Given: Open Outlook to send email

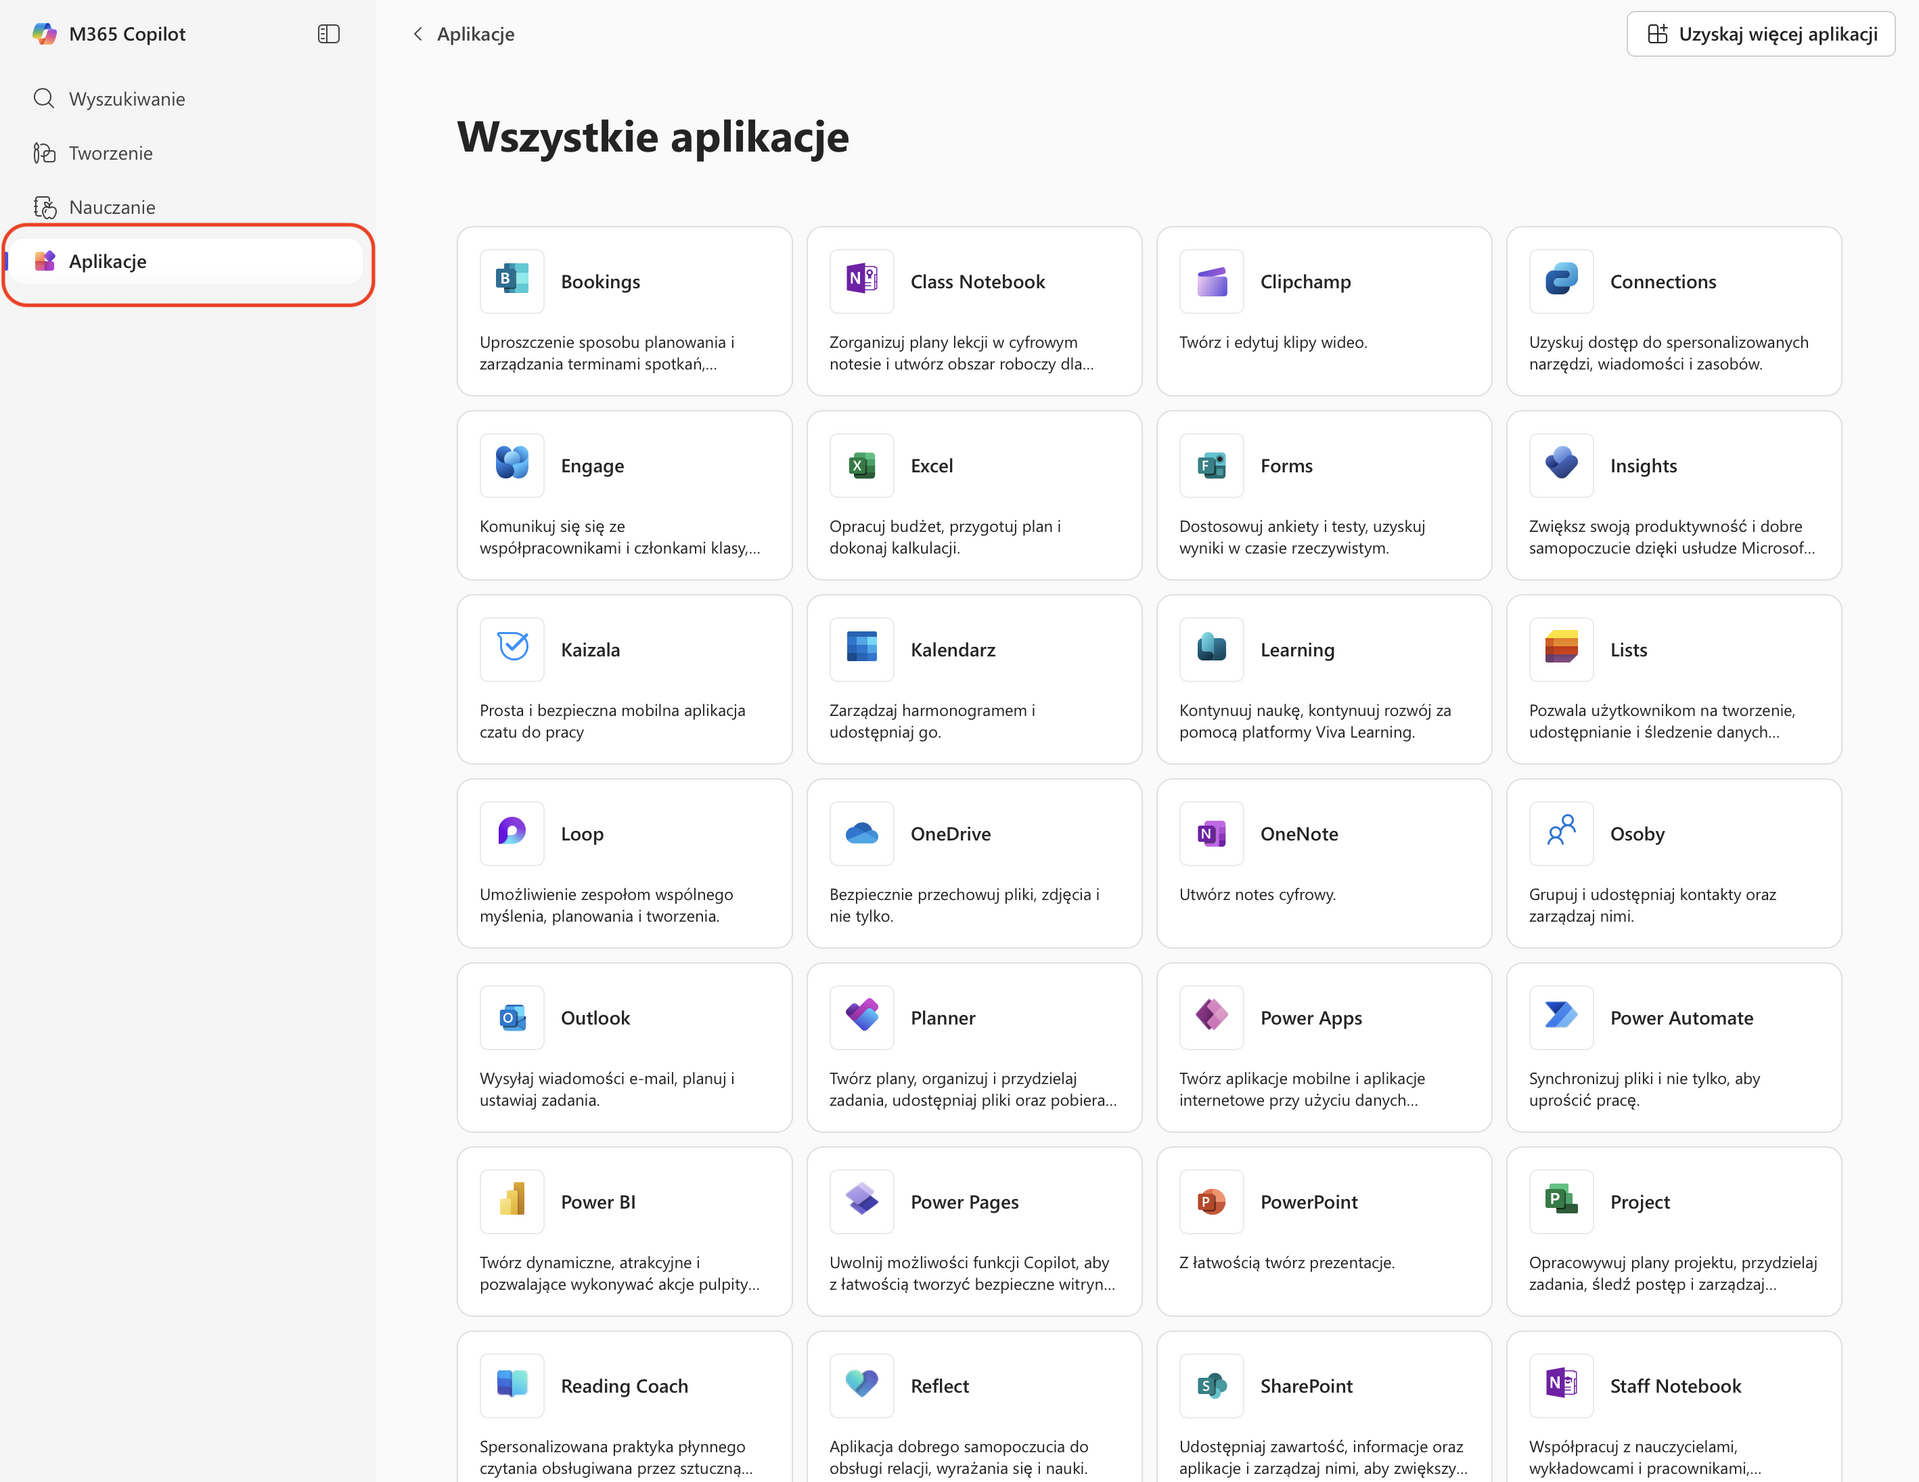Looking at the screenshot, I should click(x=623, y=1046).
